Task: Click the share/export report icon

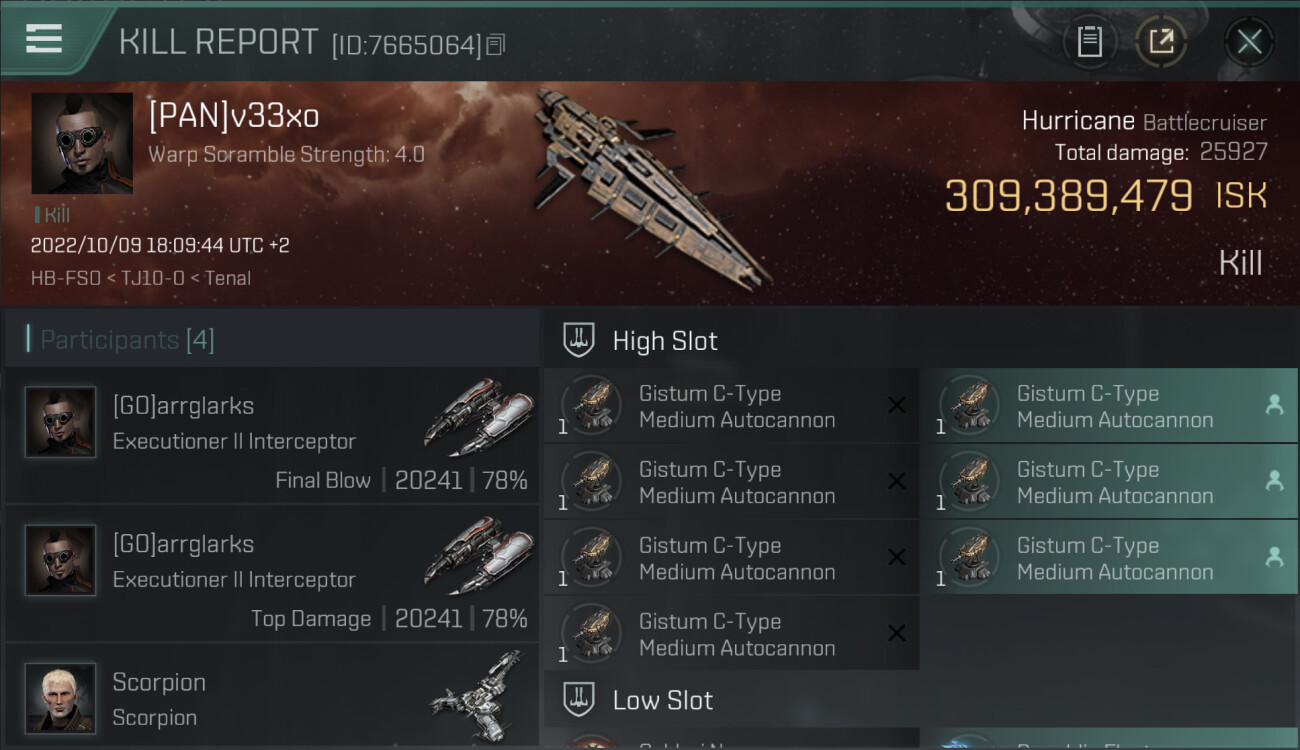Action: tap(1161, 42)
